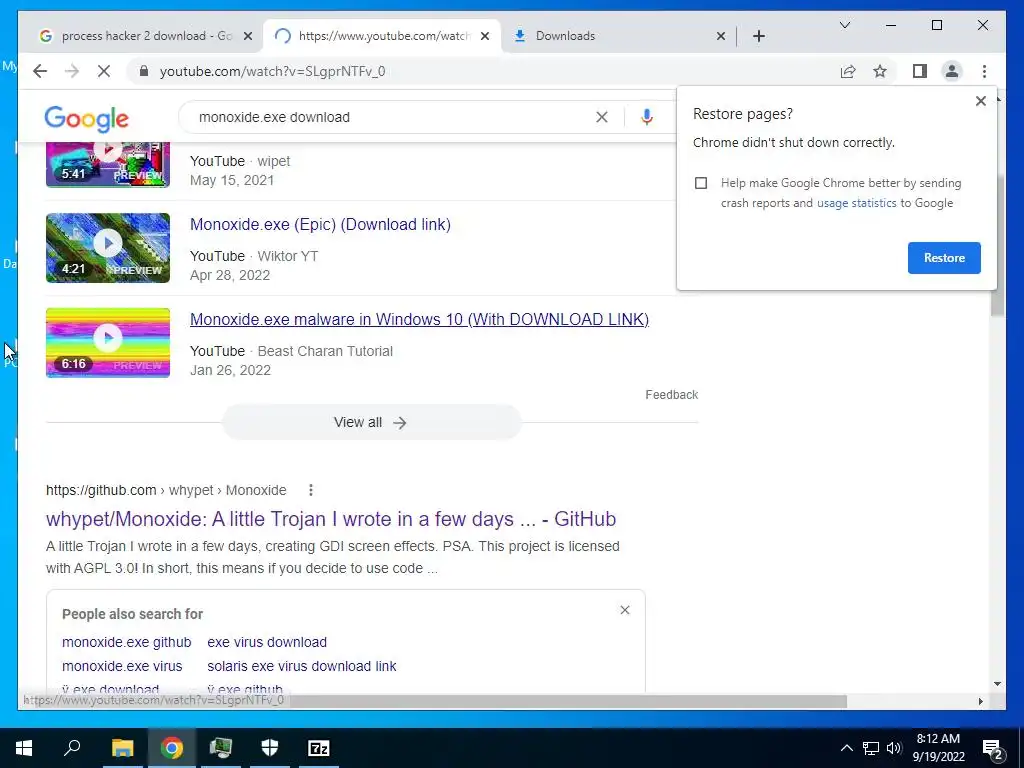The height and width of the screenshot is (768, 1024).
Task: Open the Chrome profile avatar
Action: click(x=952, y=71)
